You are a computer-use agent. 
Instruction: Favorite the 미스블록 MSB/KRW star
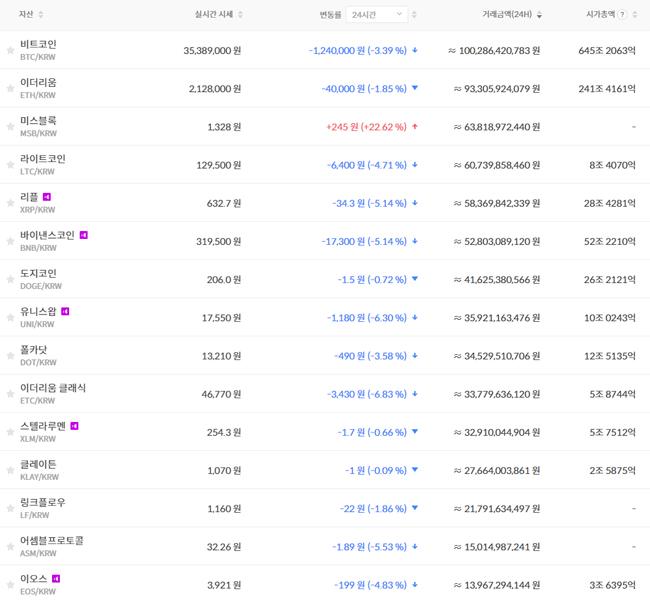10,127
